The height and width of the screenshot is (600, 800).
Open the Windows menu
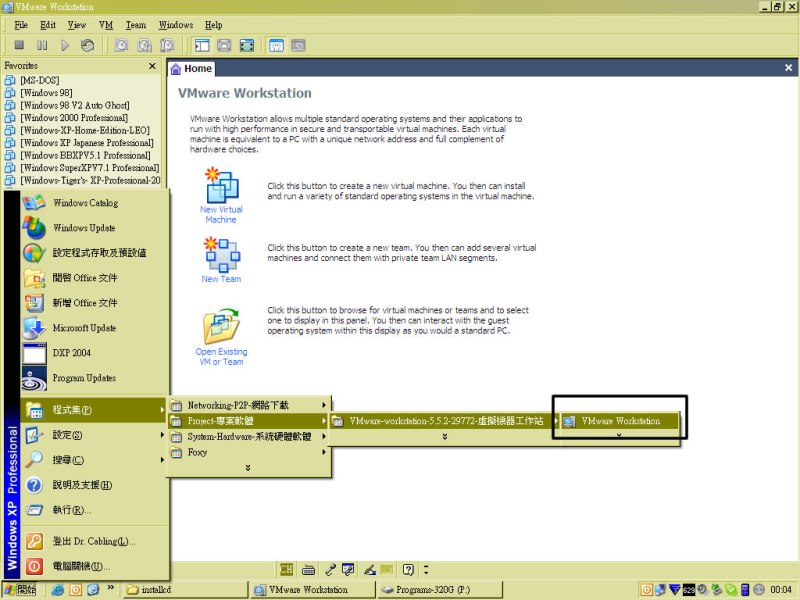click(x=176, y=25)
